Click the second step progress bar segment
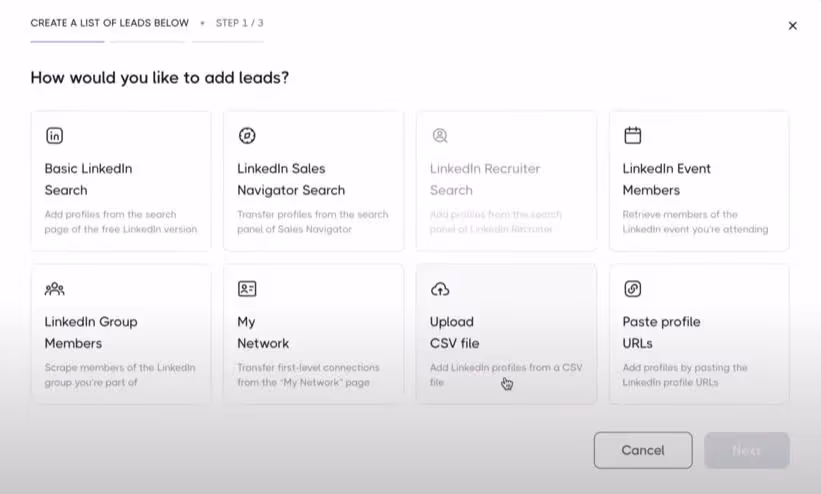This screenshot has width=821, height=494. pyautogui.click(x=147, y=41)
